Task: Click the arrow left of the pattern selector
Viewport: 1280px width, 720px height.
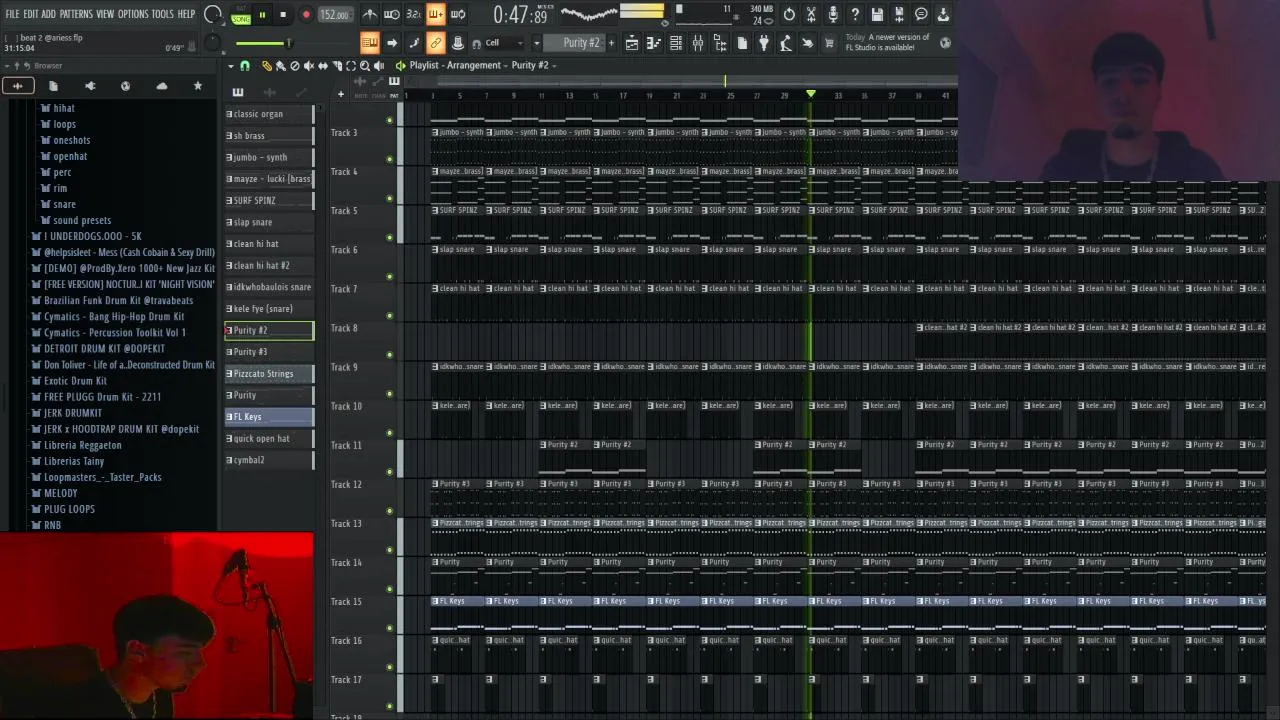Action: pyautogui.click(x=537, y=43)
